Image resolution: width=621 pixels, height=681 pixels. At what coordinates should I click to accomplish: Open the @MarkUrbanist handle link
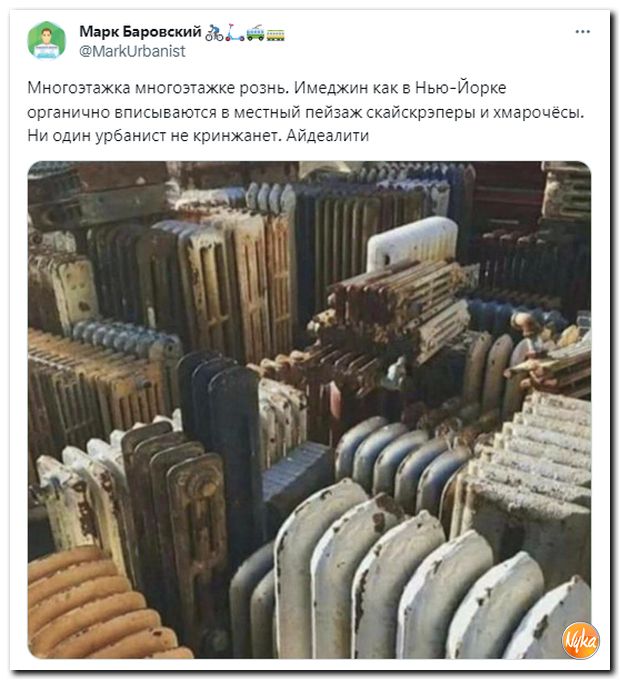[x=132, y=51]
